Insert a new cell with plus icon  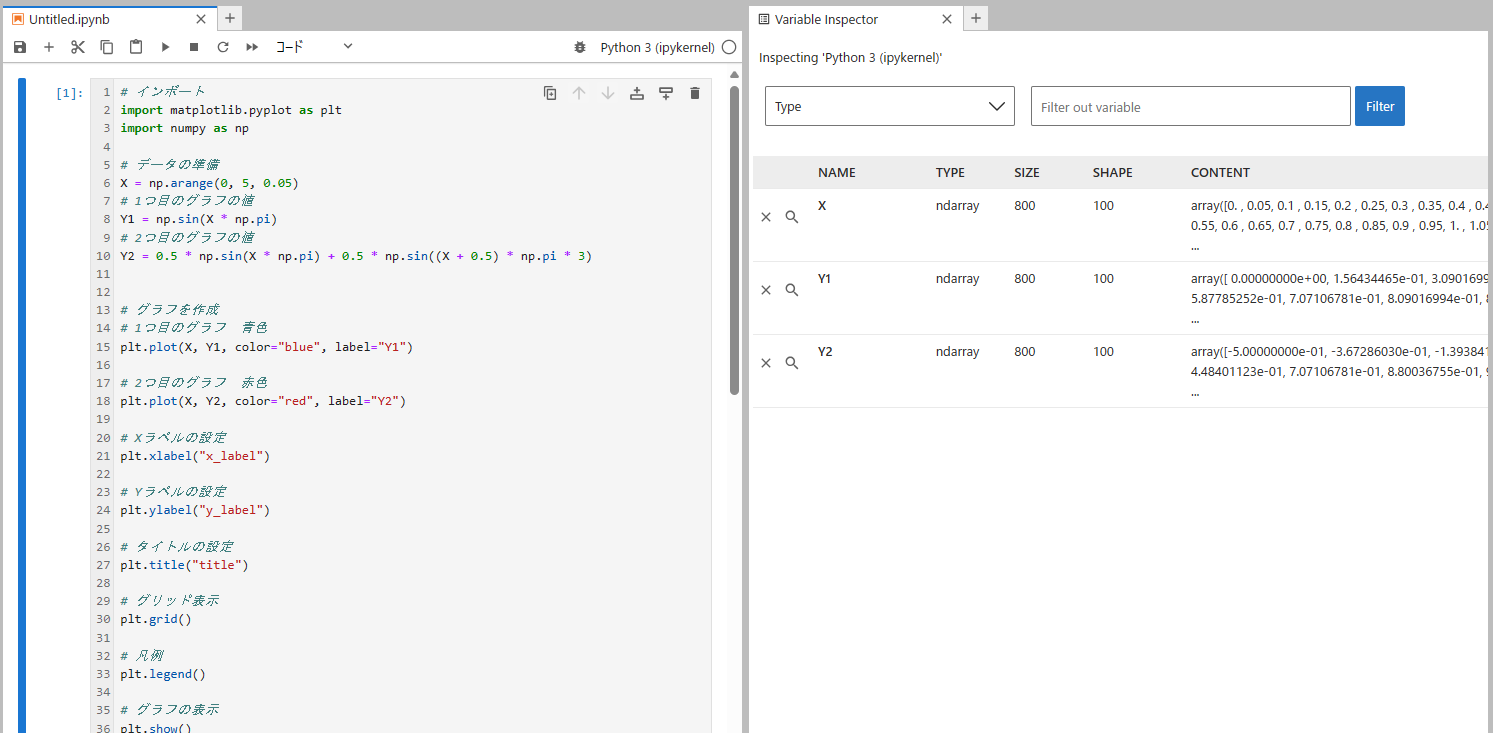(x=49, y=47)
